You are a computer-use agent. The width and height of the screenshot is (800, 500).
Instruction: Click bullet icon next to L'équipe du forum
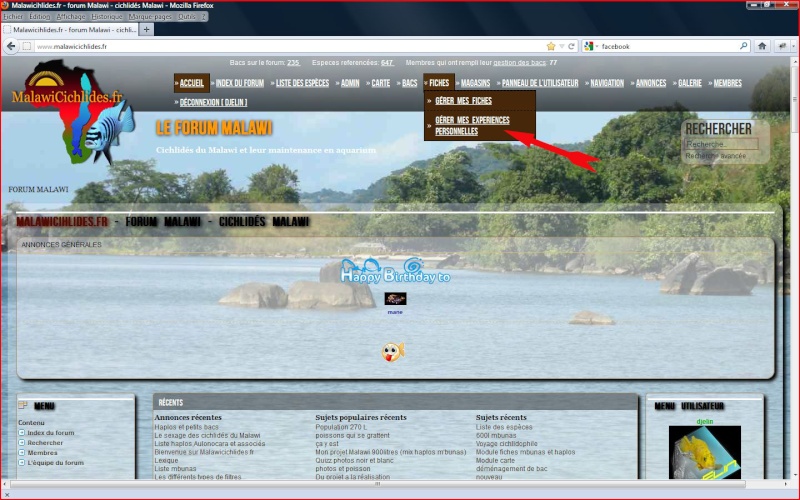coord(21,463)
